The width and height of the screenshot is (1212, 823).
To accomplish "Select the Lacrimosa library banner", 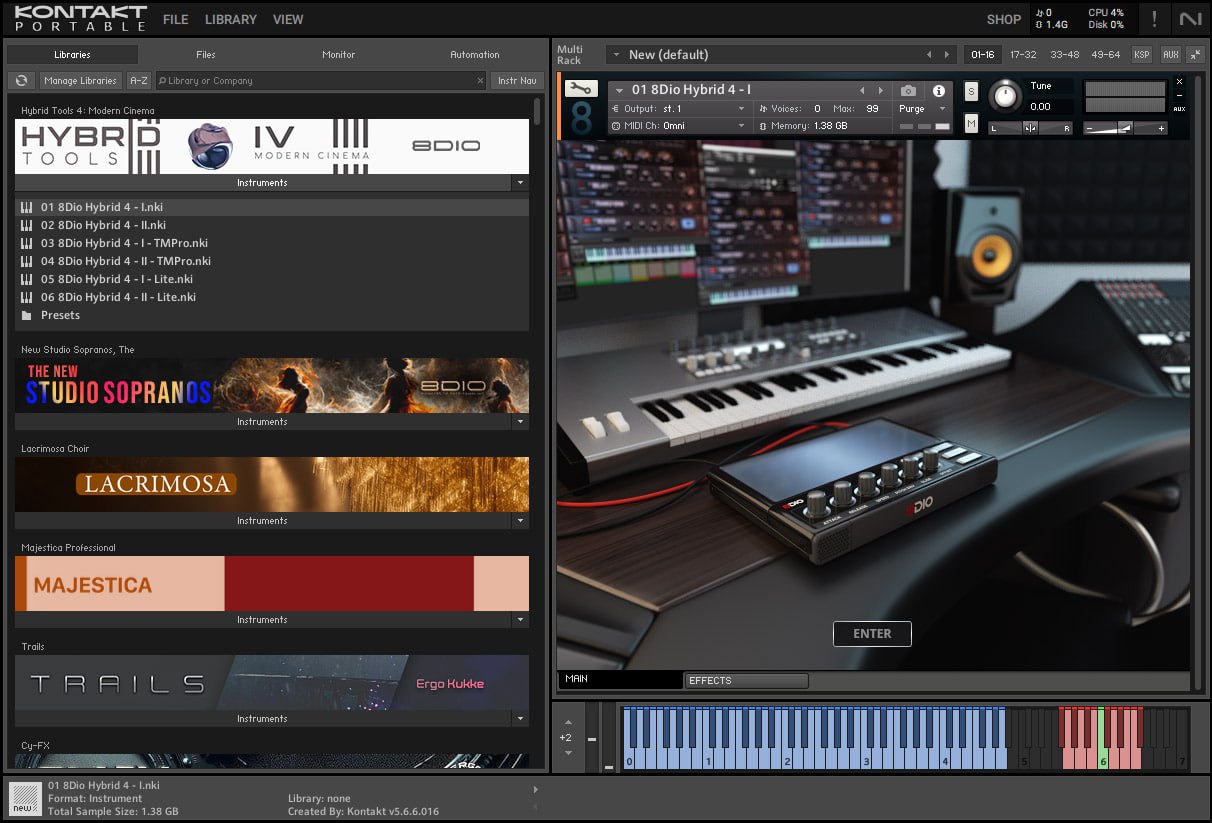I will tap(272, 485).
